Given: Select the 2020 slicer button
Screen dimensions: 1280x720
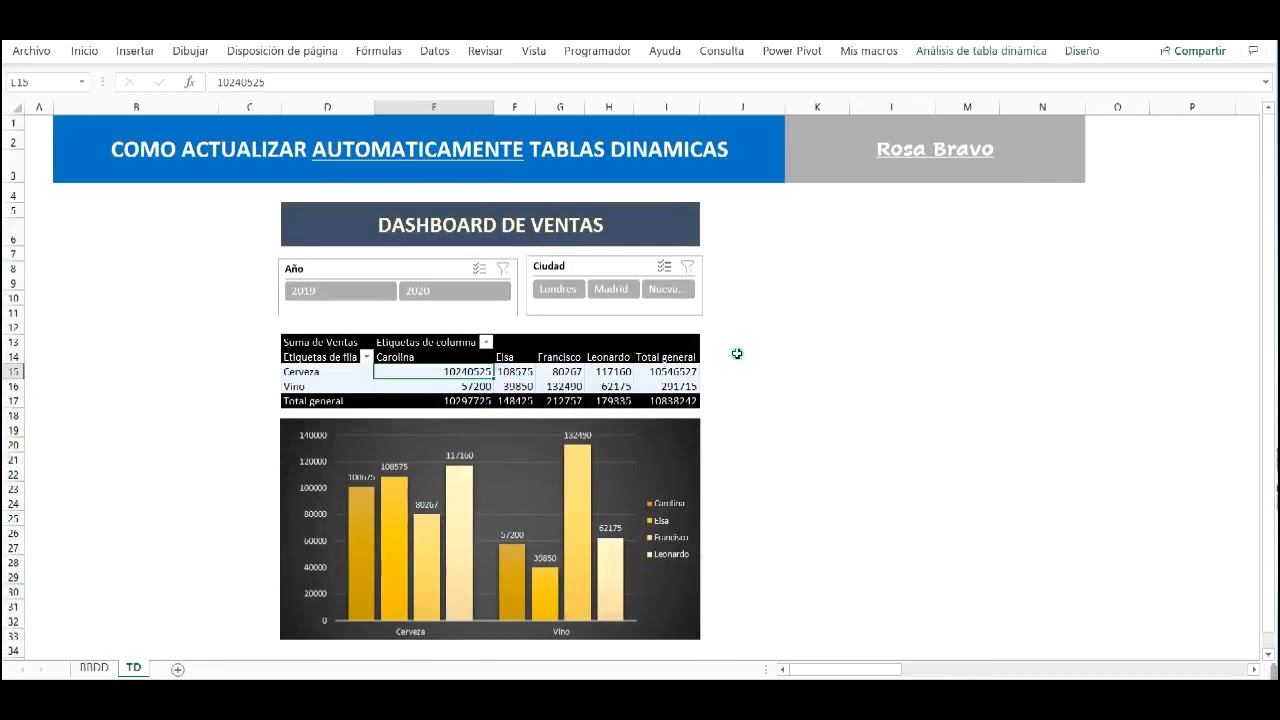Looking at the screenshot, I should click(455, 291).
